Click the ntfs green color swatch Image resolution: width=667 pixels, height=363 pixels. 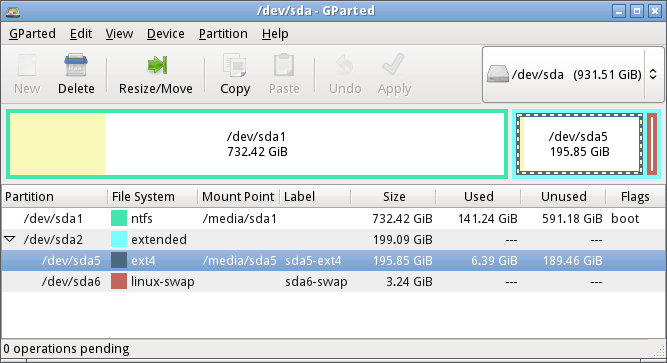pos(119,218)
